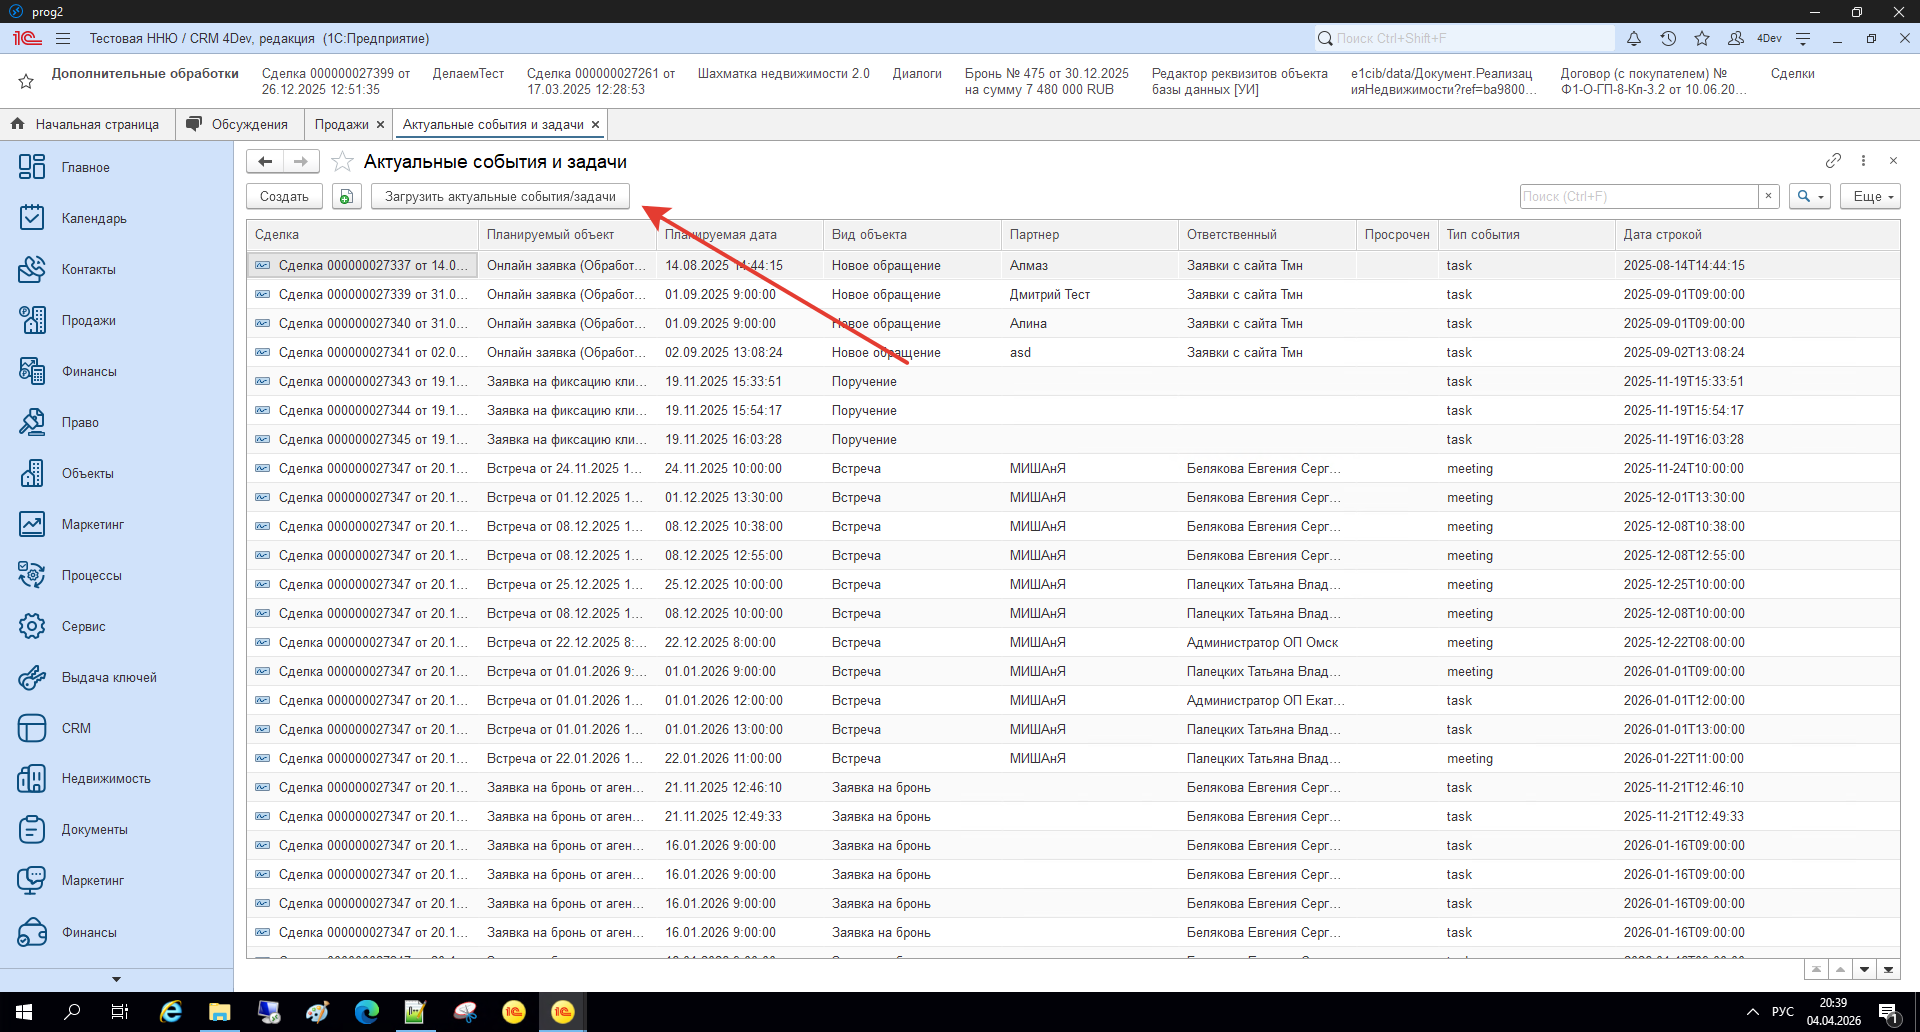Click the get link chain icon
This screenshot has height=1032, width=1920.
coord(1832,161)
